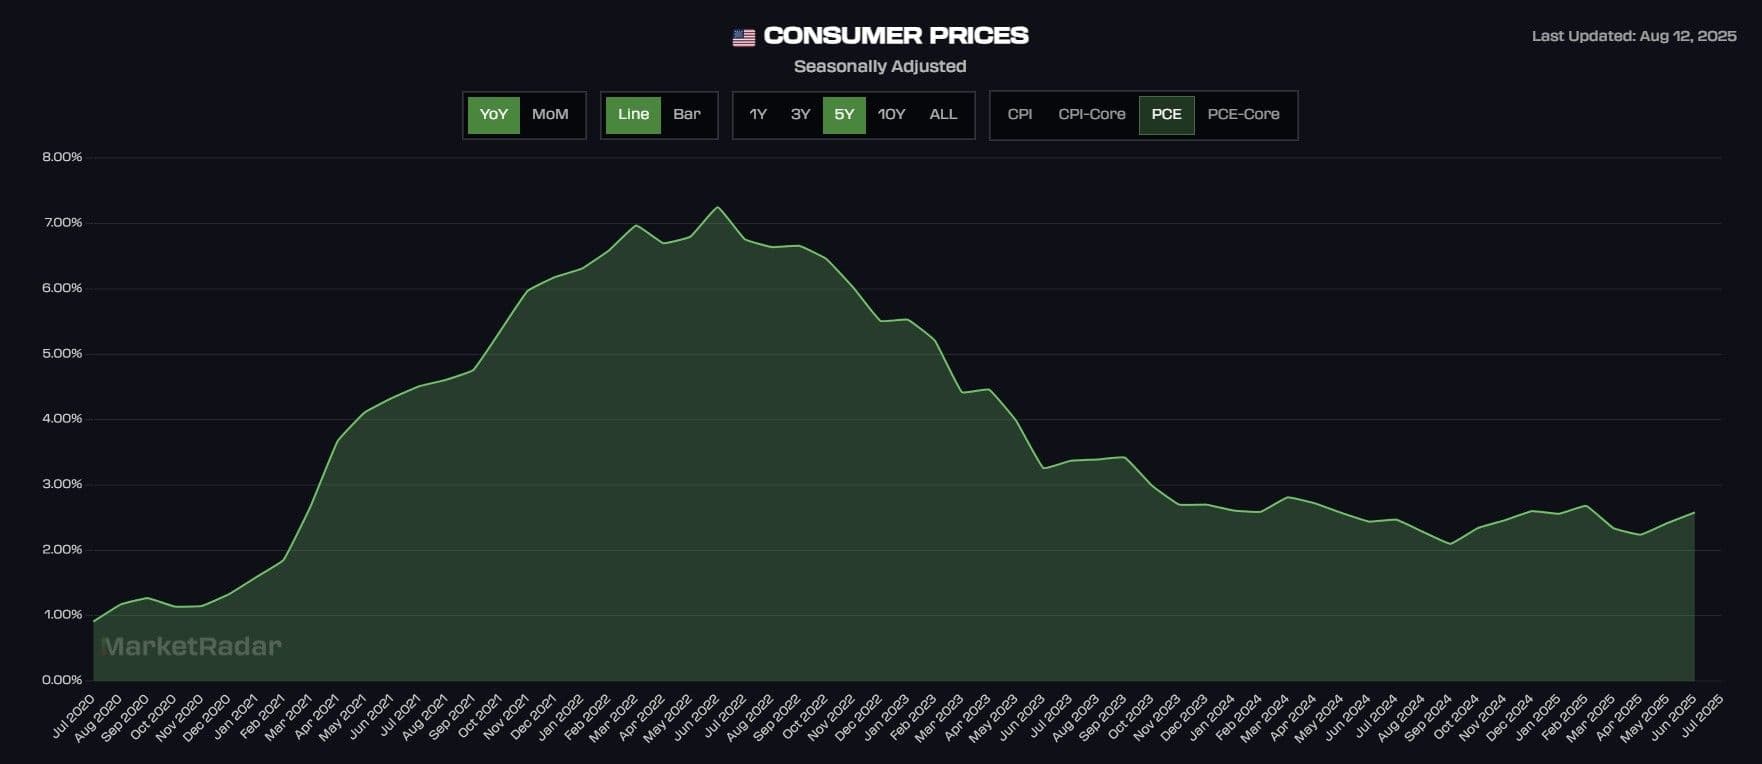
Task: Show ALL available history
Action: [x=943, y=115]
